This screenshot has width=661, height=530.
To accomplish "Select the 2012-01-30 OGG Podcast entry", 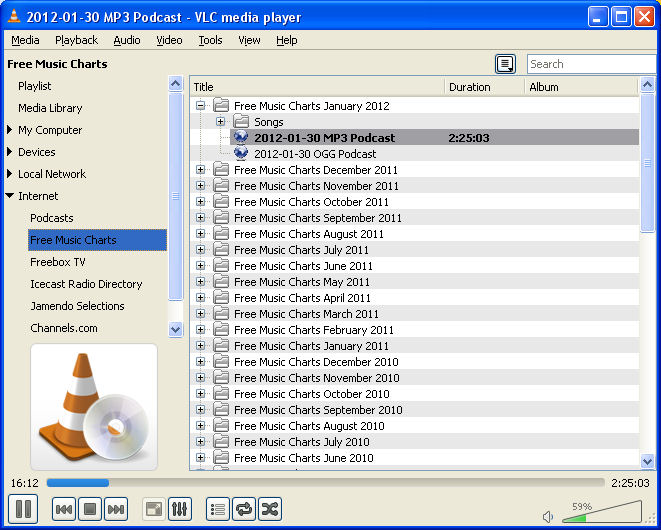I will coord(315,154).
